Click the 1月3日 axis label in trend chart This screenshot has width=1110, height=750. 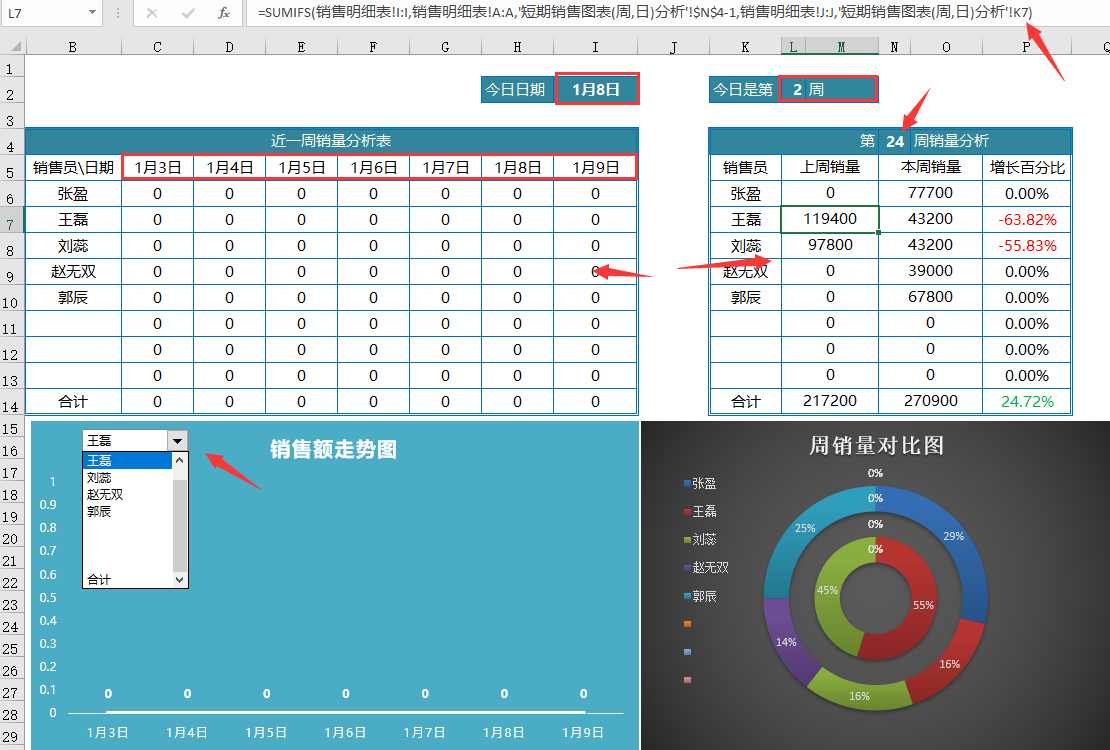[108, 732]
